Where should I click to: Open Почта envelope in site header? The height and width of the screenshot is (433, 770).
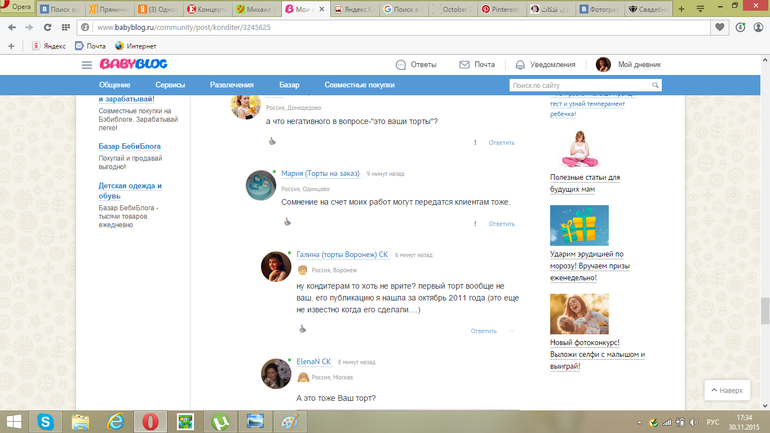(x=476, y=64)
